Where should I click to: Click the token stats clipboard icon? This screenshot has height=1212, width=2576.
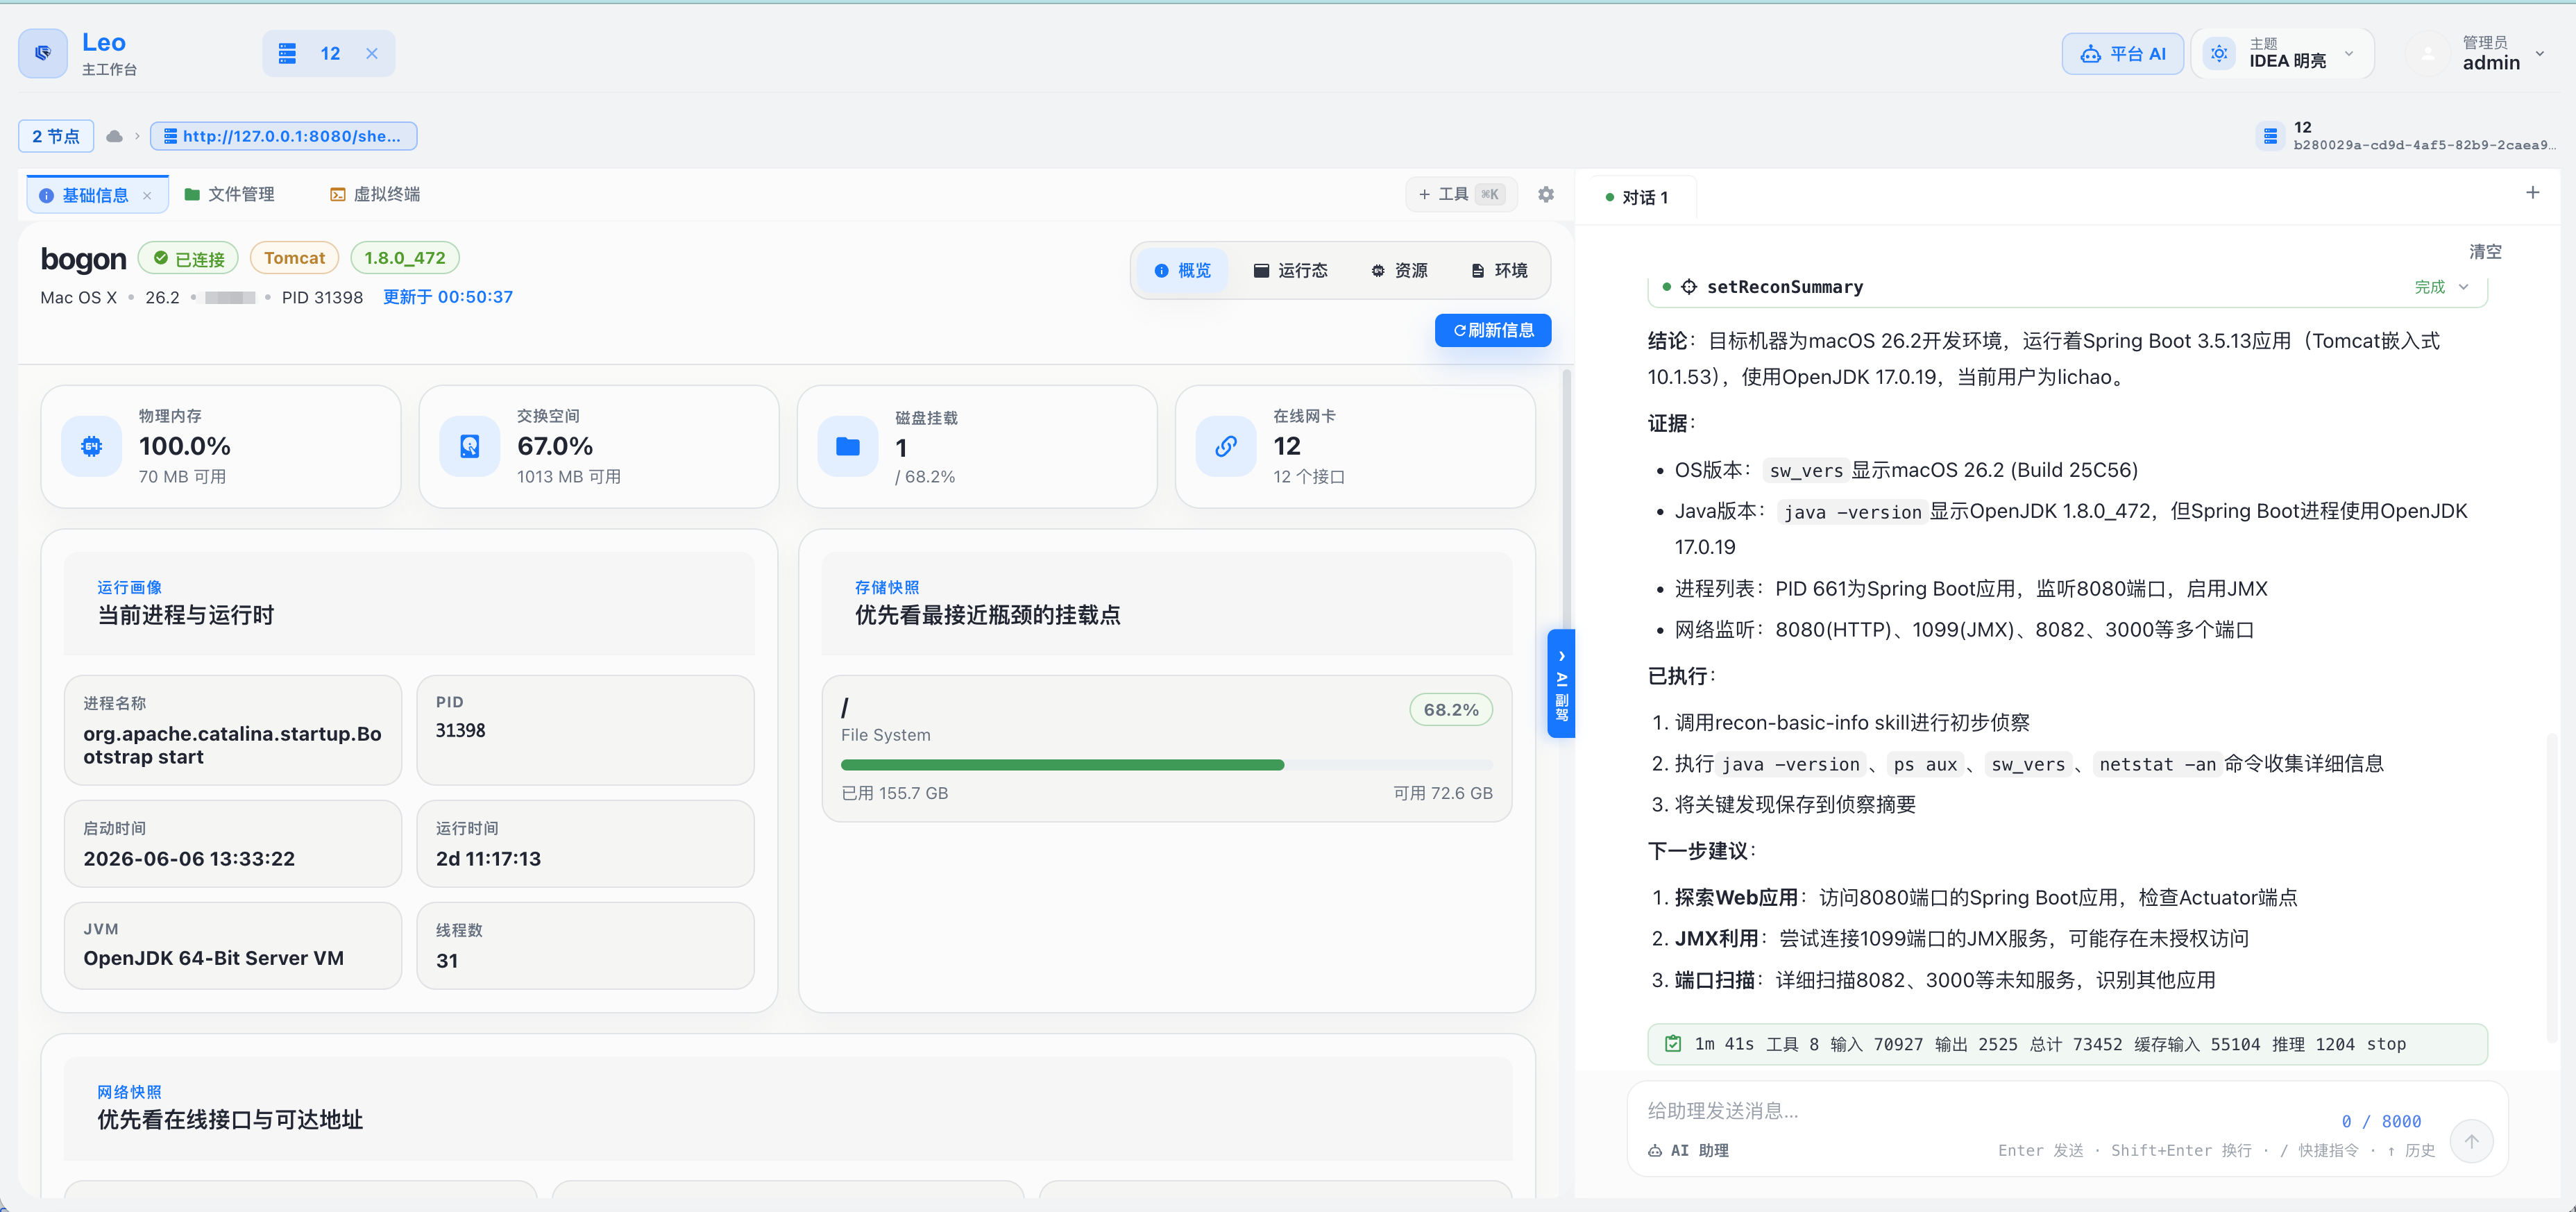(x=1673, y=1044)
